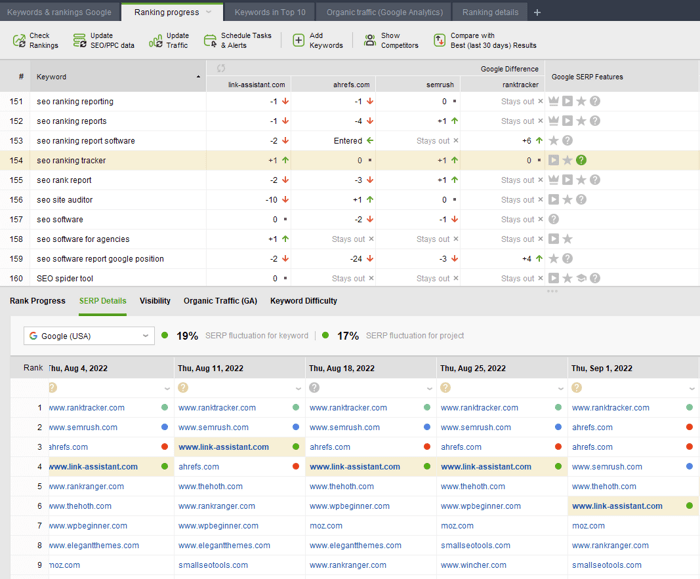Click the Update Traffic icon

155,41
